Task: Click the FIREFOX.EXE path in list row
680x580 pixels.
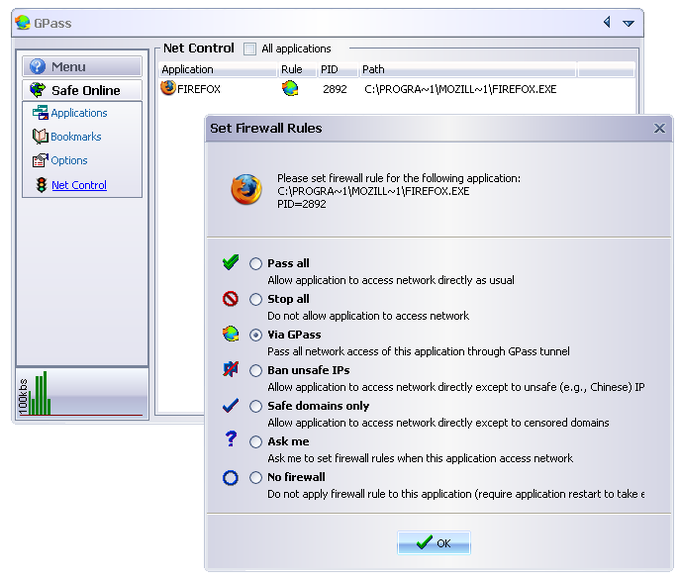Action: coord(460,89)
